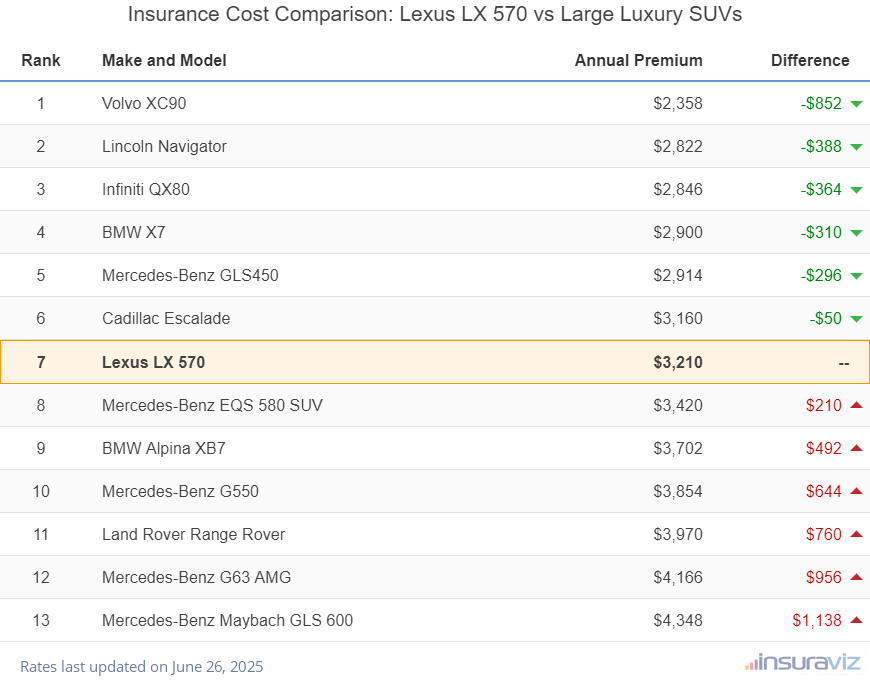This screenshot has height=682, width=870.
Task: Click the green down arrow beside -$388
Action: coord(856,147)
